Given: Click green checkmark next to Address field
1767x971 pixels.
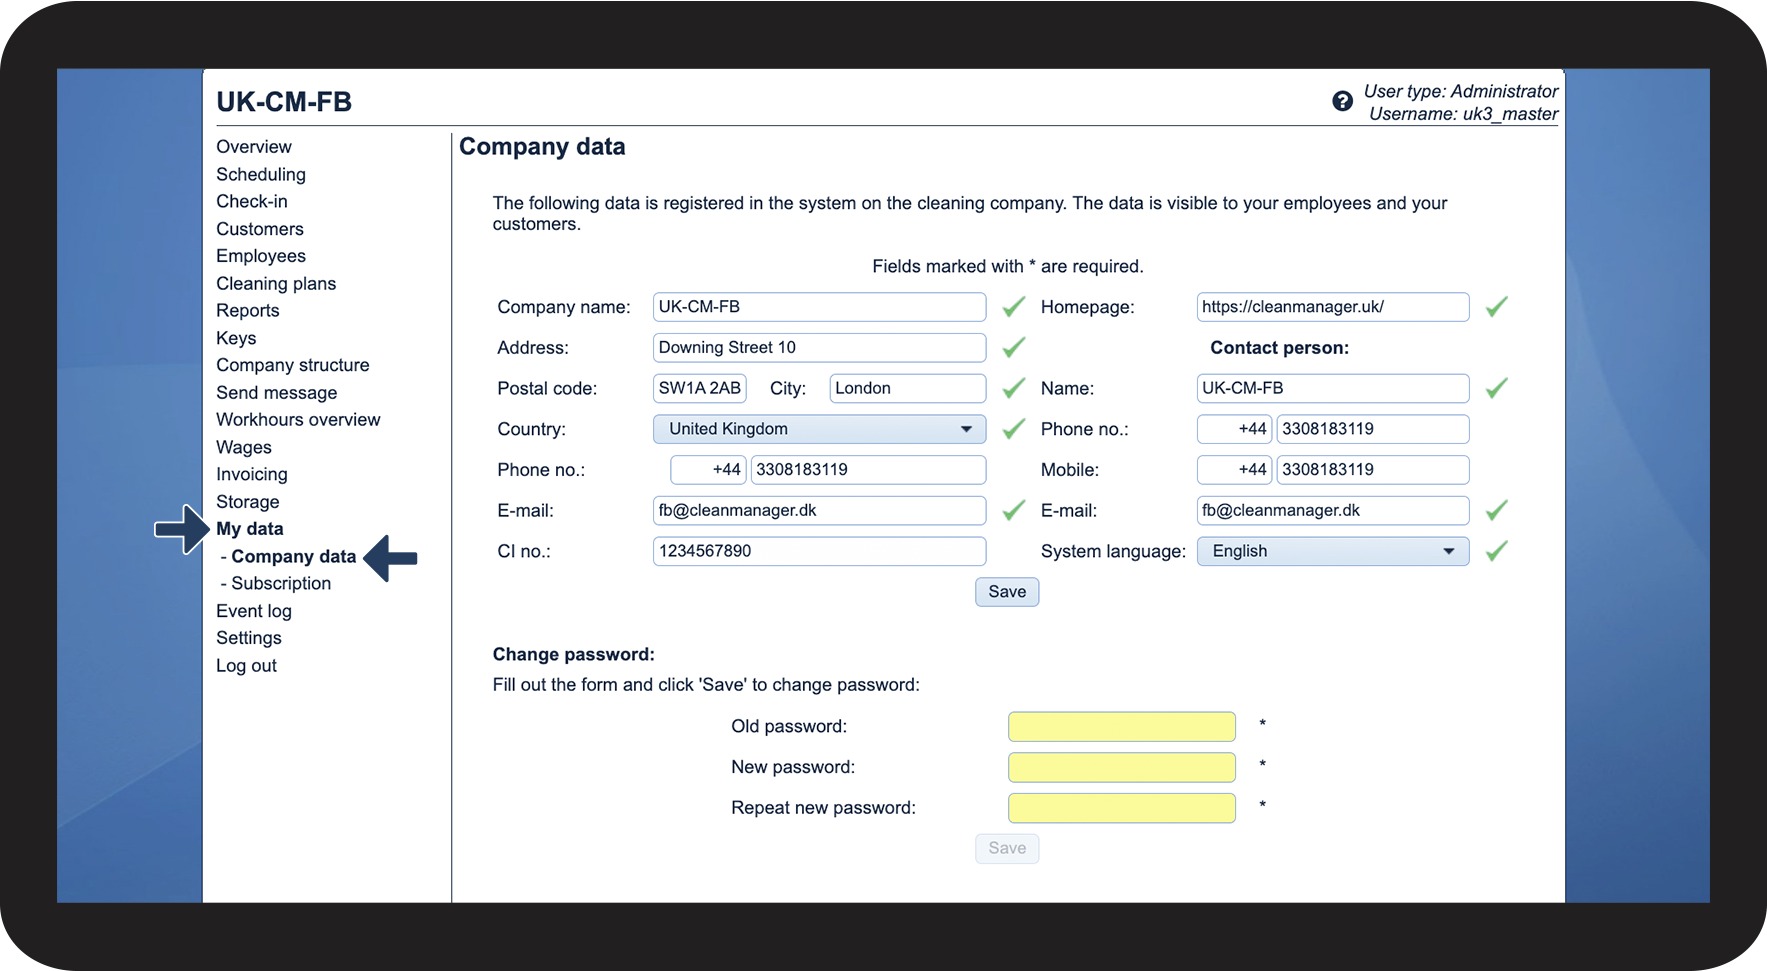Looking at the screenshot, I should click(1013, 348).
